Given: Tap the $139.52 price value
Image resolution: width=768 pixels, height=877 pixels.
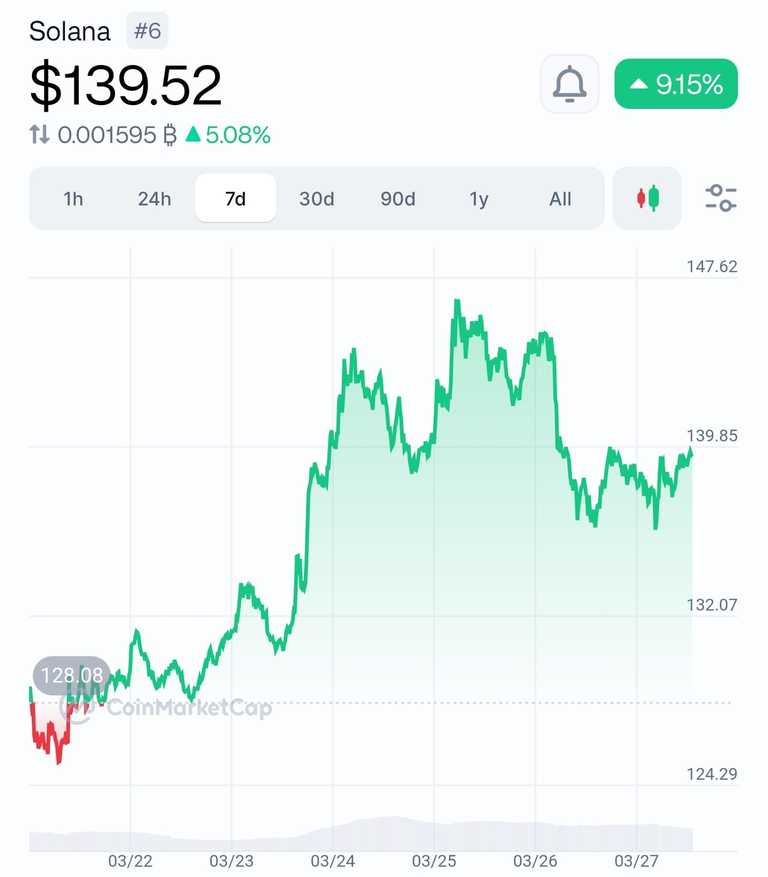Looking at the screenshot, I should (126, 86).
